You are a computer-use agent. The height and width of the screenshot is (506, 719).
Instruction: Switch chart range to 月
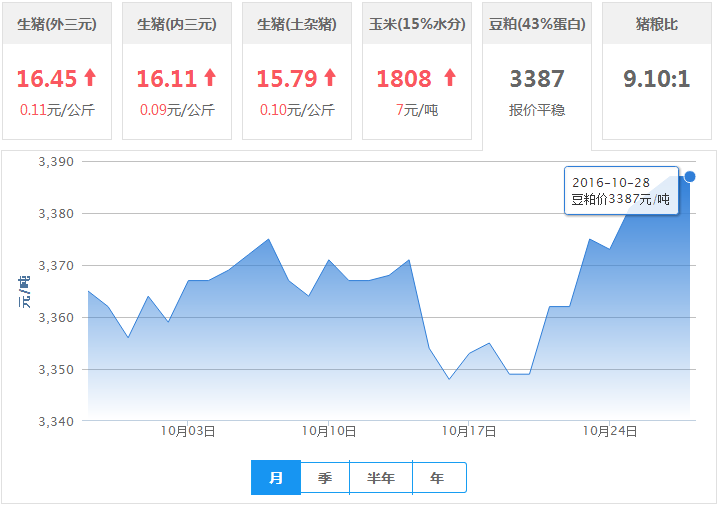pos(276,478)
